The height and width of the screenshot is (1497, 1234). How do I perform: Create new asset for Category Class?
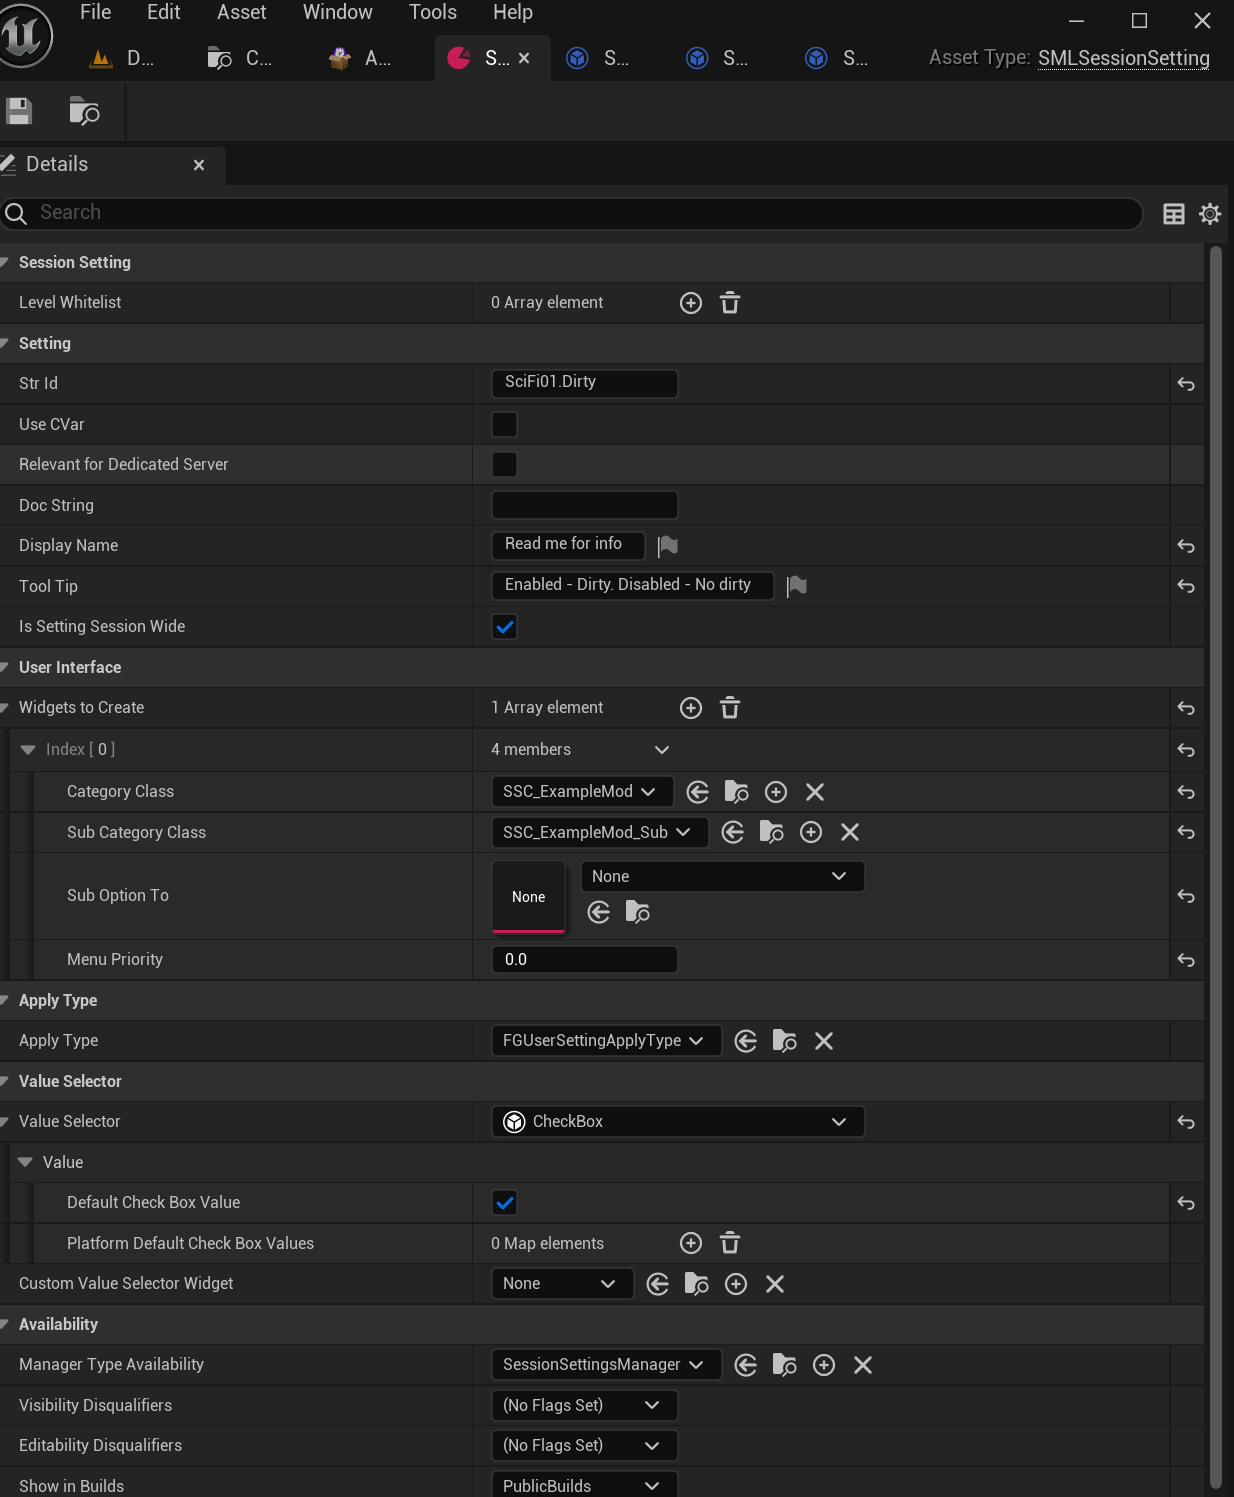coord(776,792)
